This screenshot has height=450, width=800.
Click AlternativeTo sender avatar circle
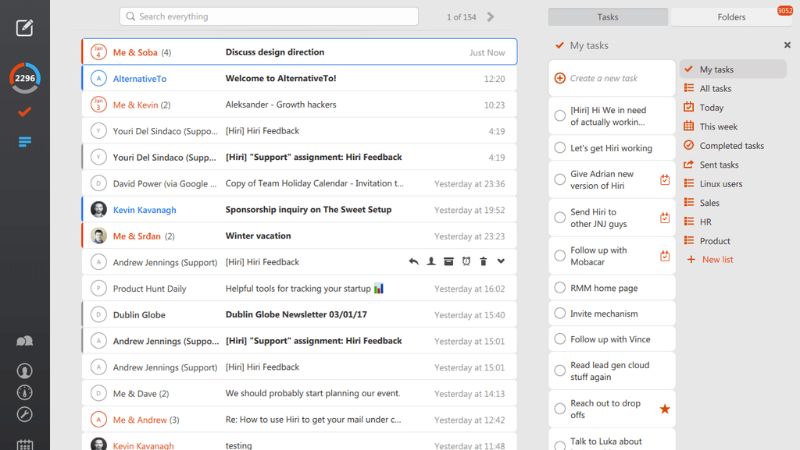tap(98, 78)
